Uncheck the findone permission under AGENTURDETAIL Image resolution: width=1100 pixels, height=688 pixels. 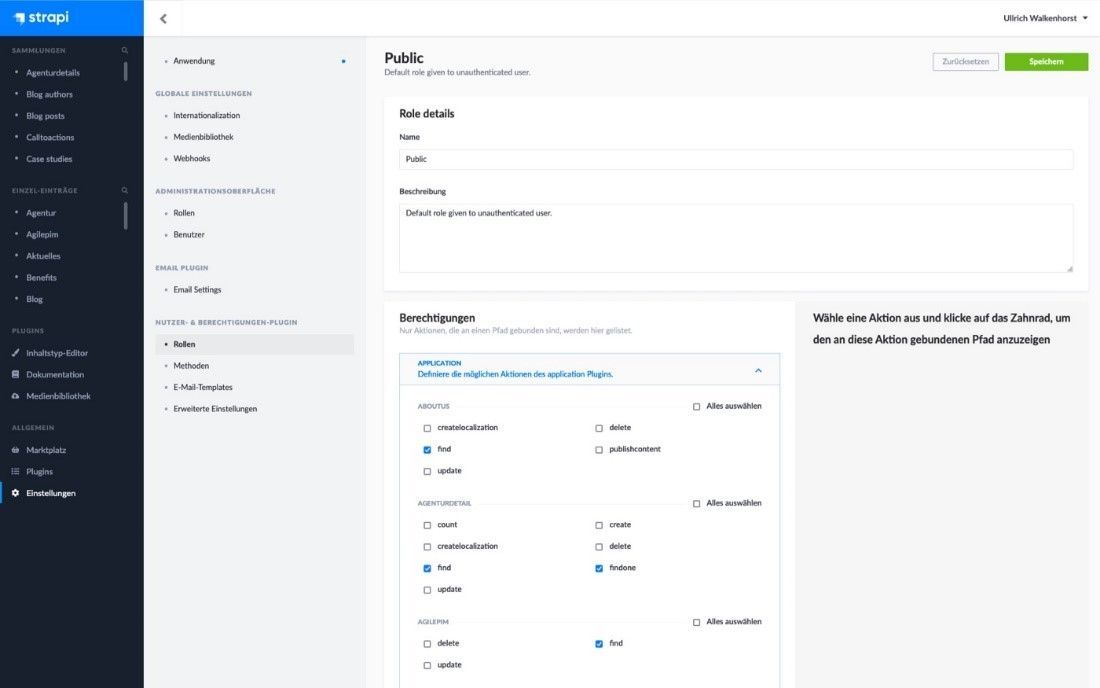[597, 567]
